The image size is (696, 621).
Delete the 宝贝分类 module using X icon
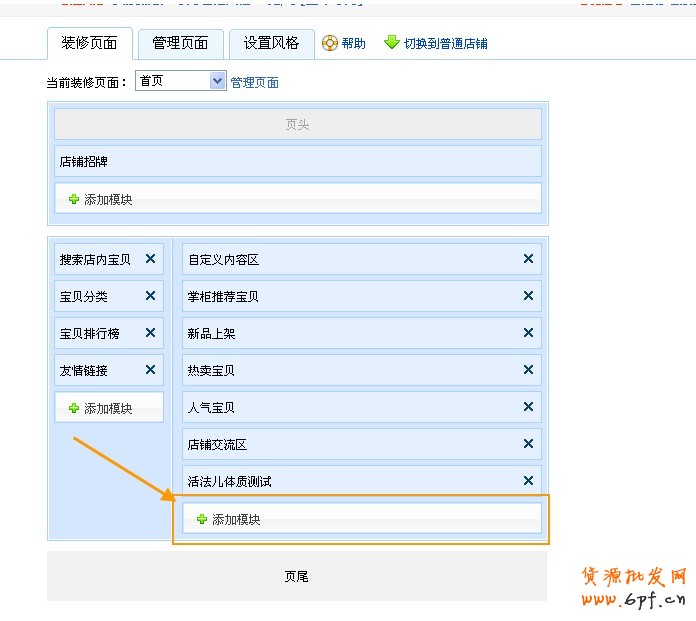click(150, 296)
